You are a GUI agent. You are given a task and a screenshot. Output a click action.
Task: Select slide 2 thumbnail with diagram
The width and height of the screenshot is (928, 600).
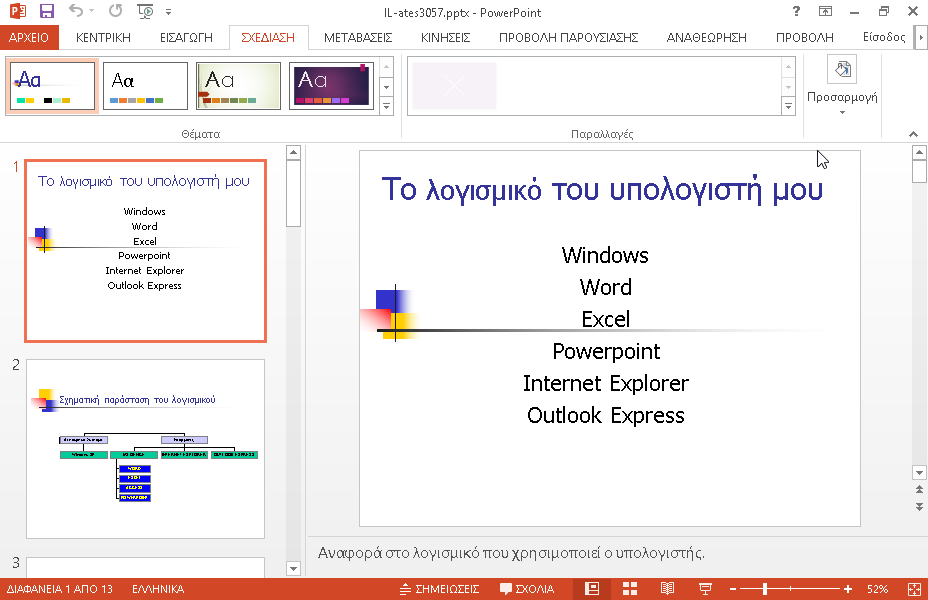(146, 449)
